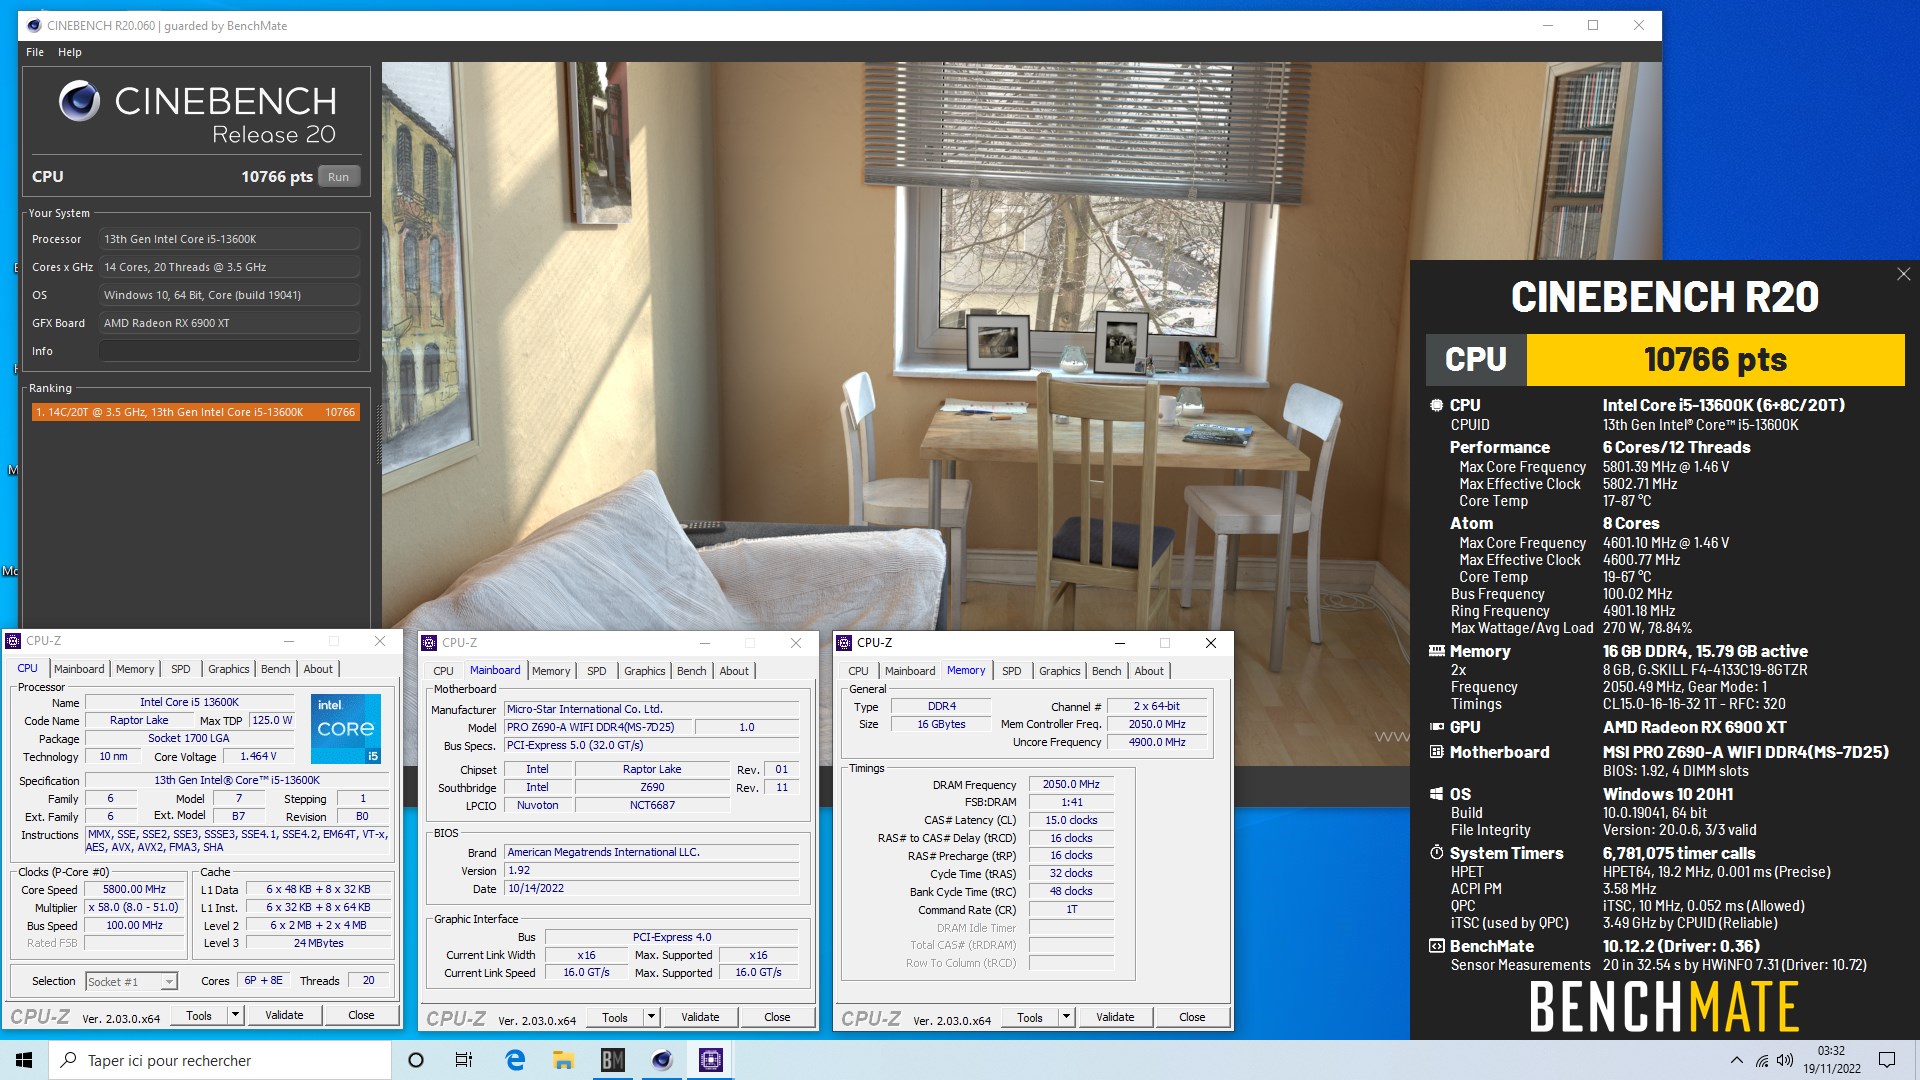This screenshot has height=1080, width=1920.
Task: Minimize the Memory CPU-Z window
Action: [x=1119, y=643]
